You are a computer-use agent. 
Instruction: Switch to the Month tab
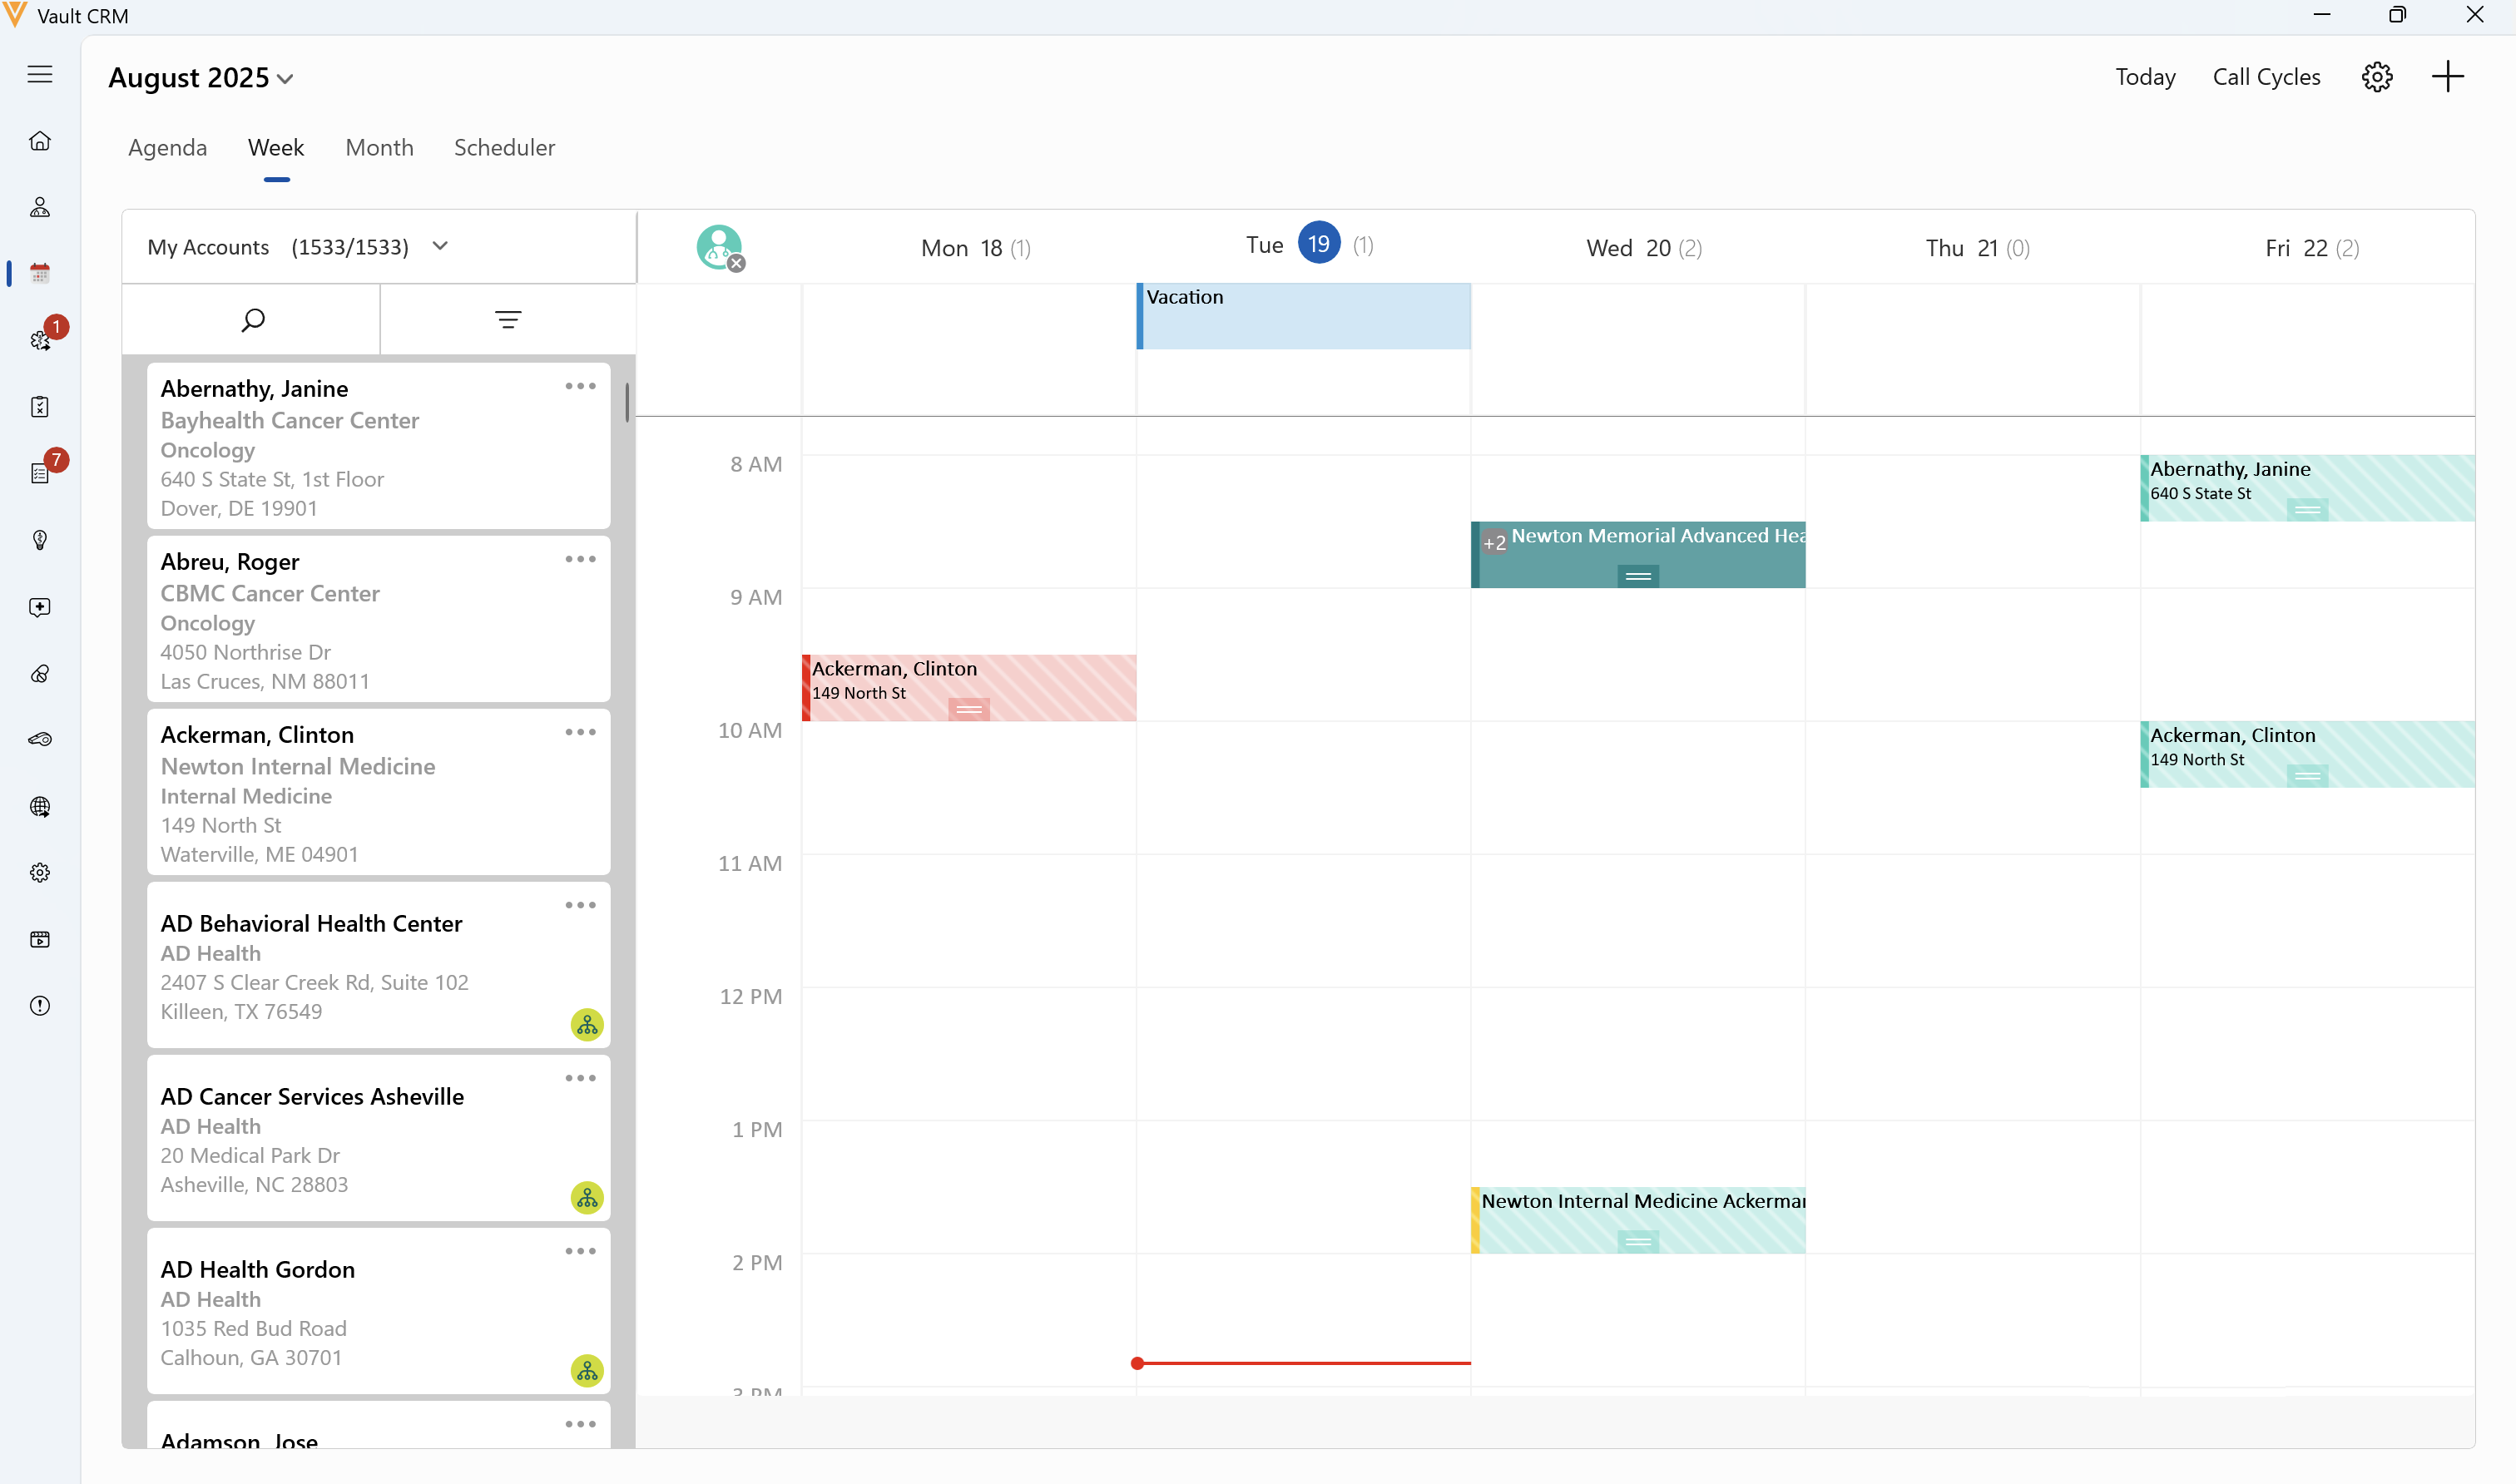(379, 148)
